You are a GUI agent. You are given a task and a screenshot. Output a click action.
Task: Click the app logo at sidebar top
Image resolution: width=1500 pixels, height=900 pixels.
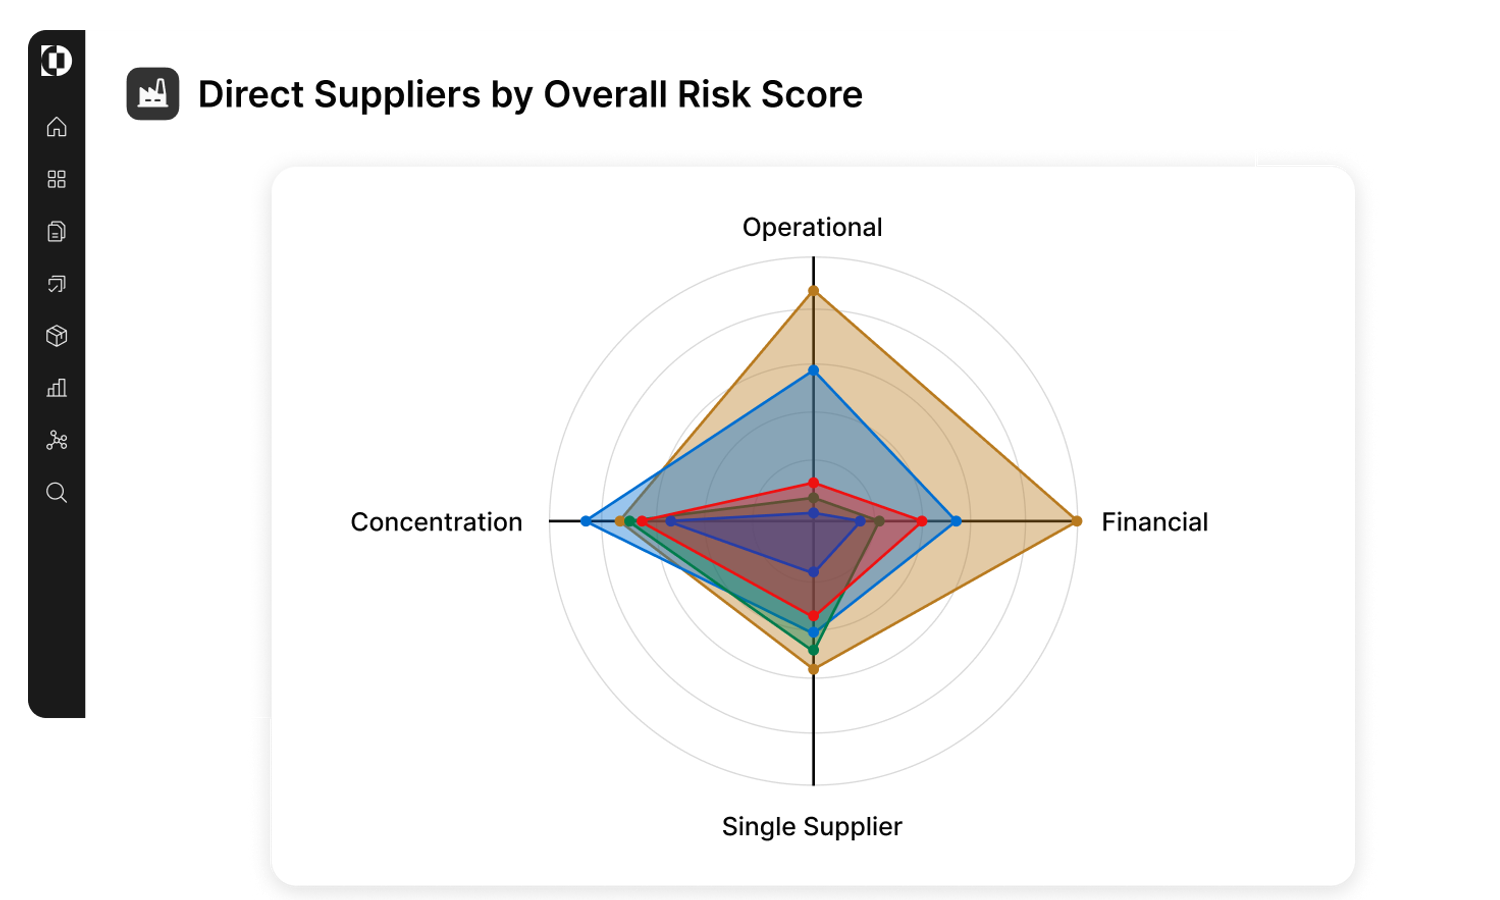[x=56, y=61]
